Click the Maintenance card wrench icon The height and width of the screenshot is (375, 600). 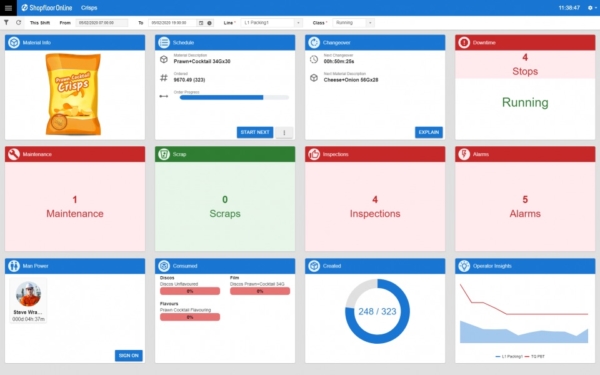click(x=14, y=154)
